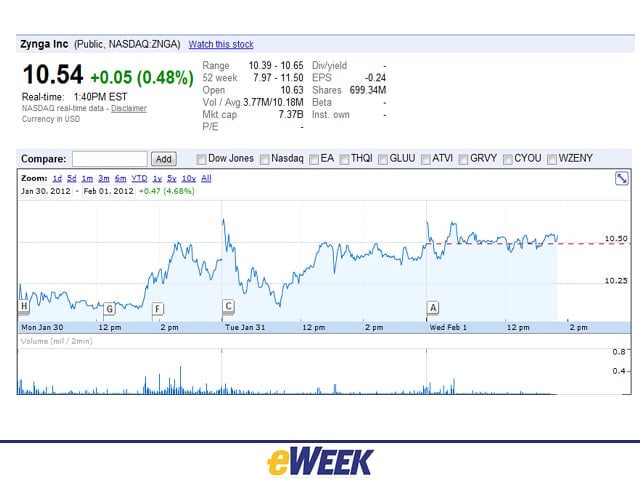
Task: Choose the 6m zoom range
Action: click(x=120, y=178)
